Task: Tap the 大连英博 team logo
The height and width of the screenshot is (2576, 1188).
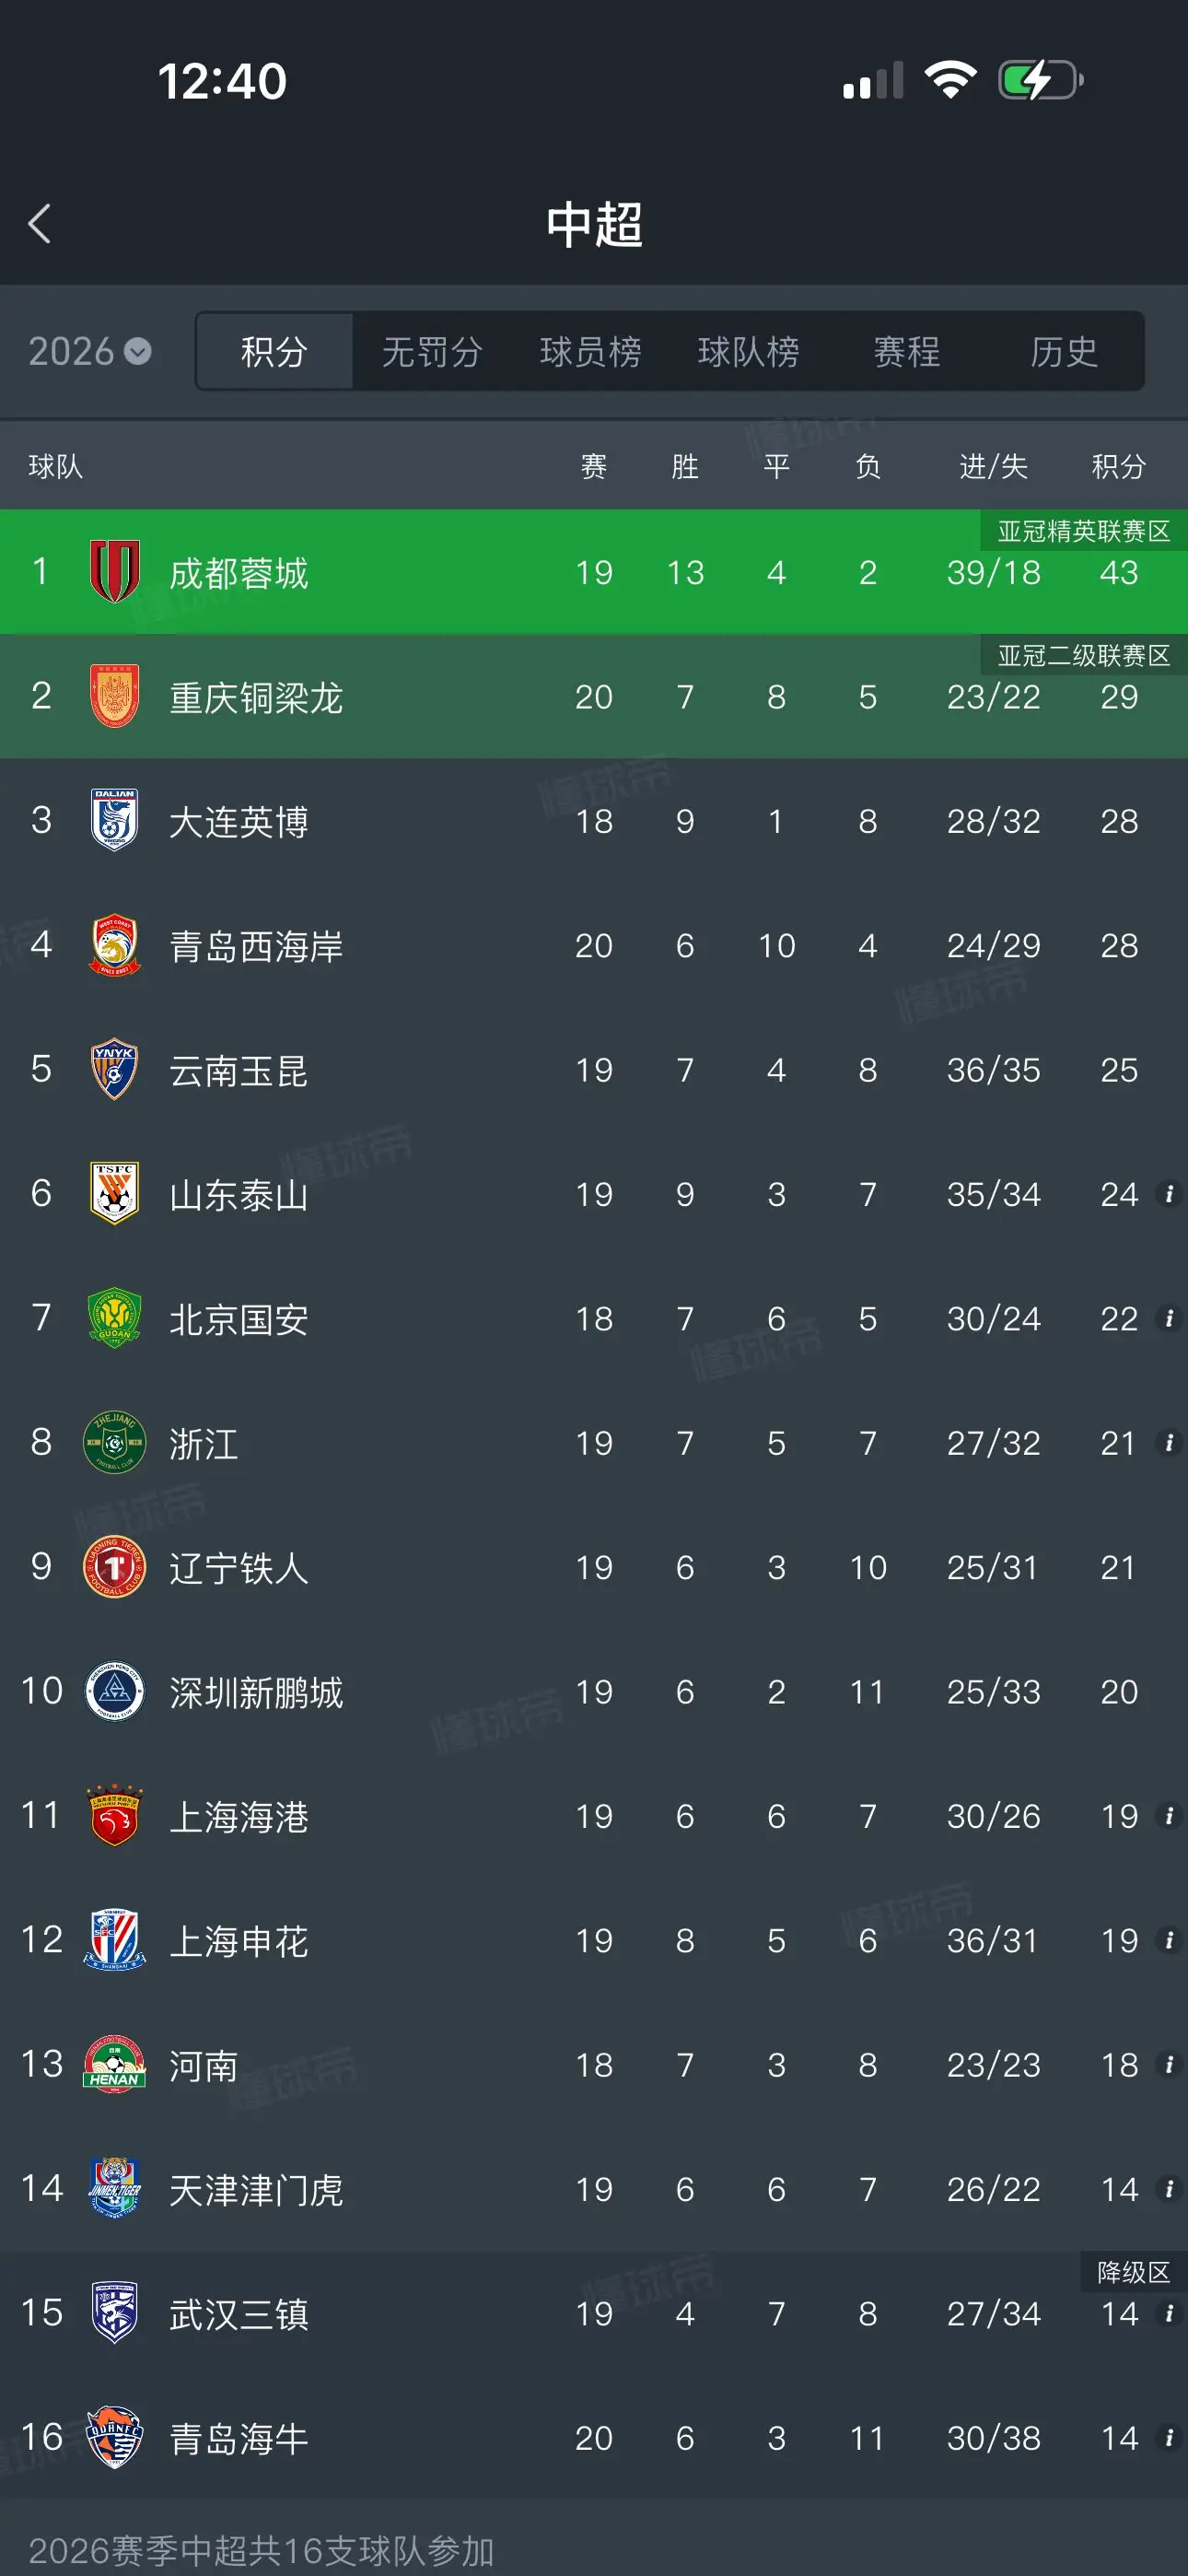Action: pyautogui.click(x=114, y=820)
